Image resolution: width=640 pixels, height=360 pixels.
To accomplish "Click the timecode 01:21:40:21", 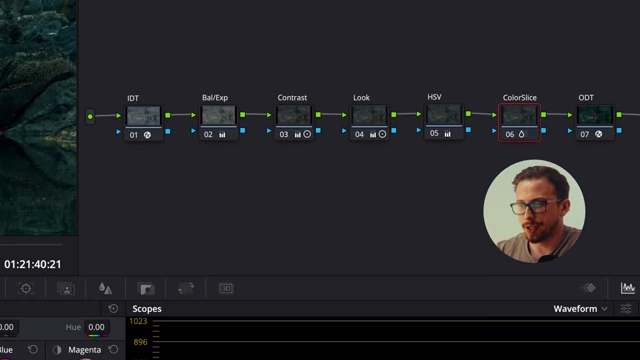I will click(33, 264).
